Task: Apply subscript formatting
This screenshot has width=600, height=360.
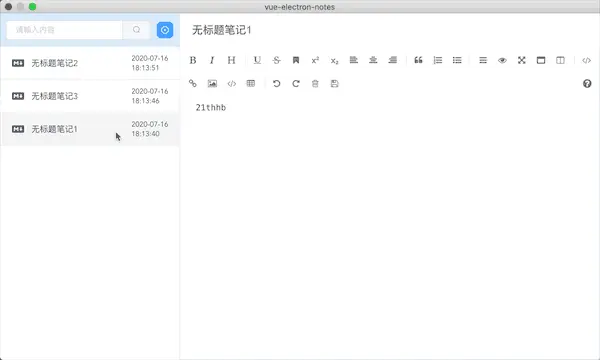Action: pos(334,60)
